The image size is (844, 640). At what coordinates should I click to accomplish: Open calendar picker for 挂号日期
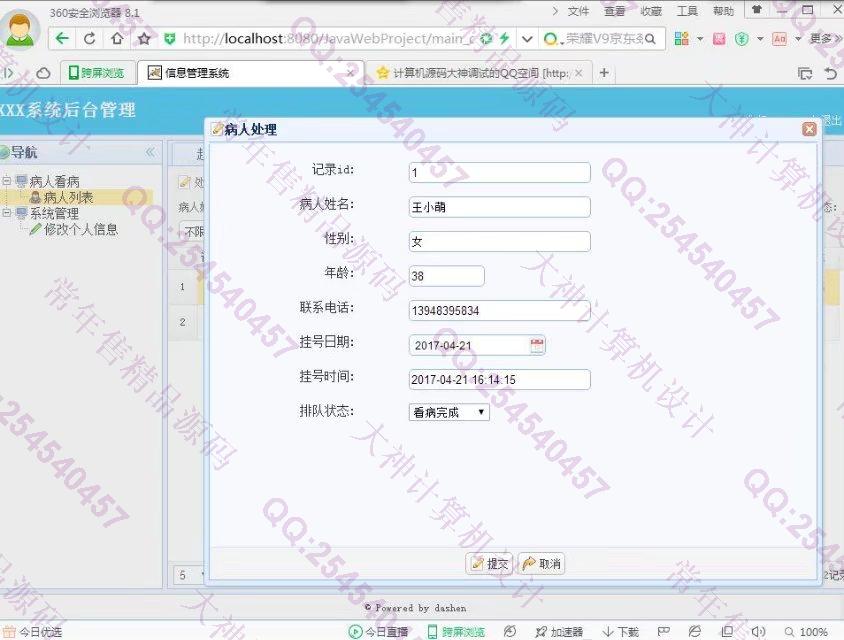[x=537, y=345]
